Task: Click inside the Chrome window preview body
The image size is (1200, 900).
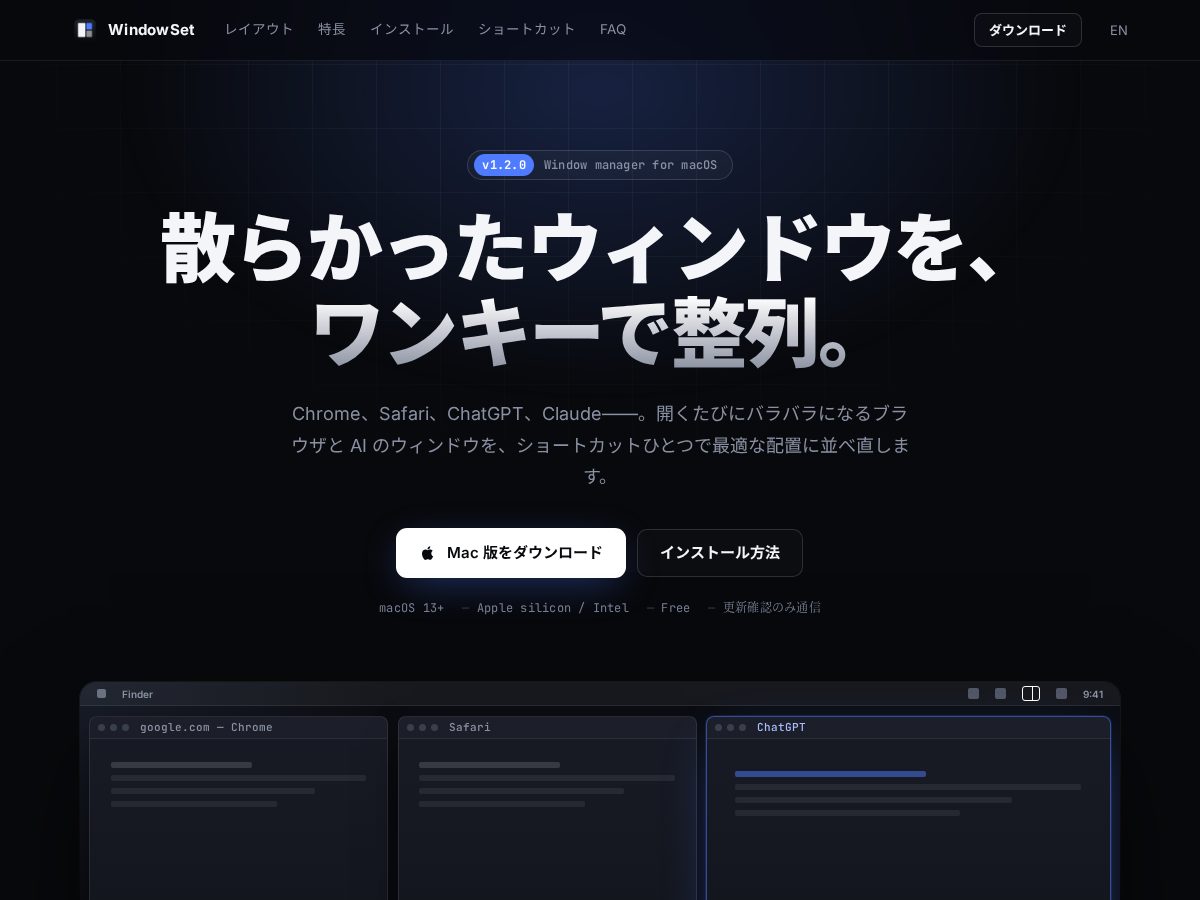Action: (x=238, y=820)
